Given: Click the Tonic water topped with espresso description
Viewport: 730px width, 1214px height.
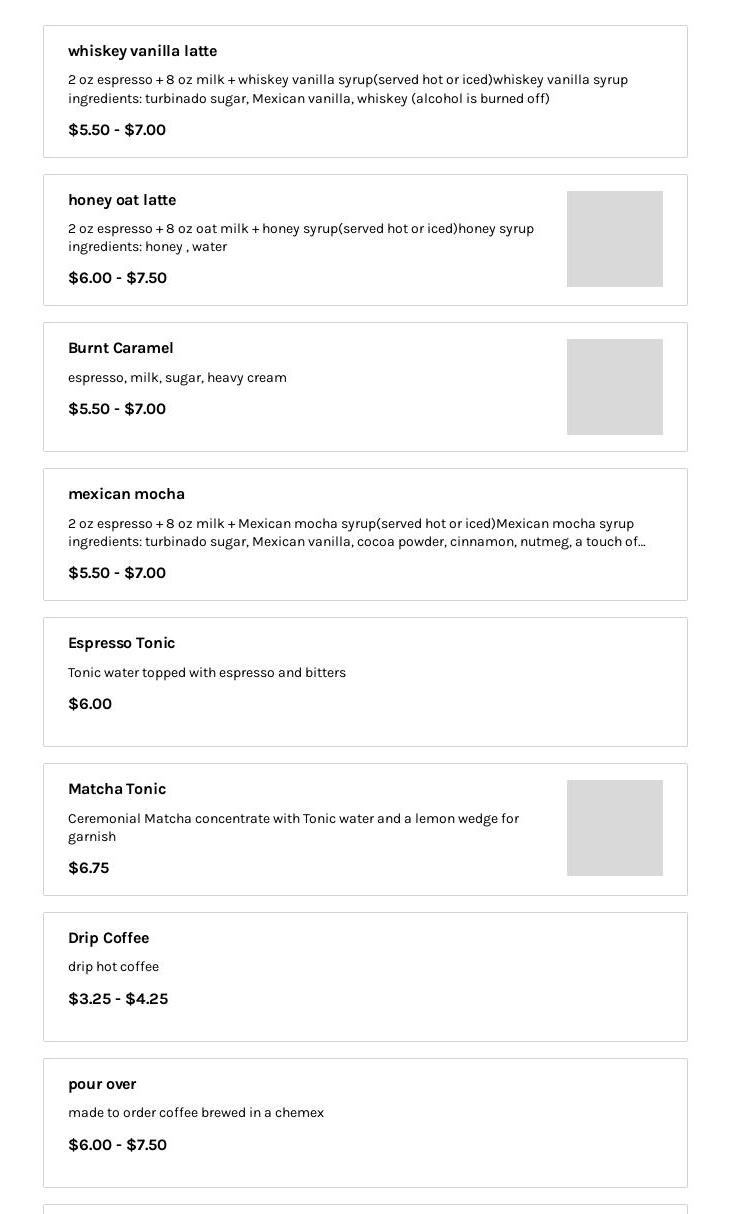Looking at the screenshot, I should pyautogui.click(x=207, y=673).
